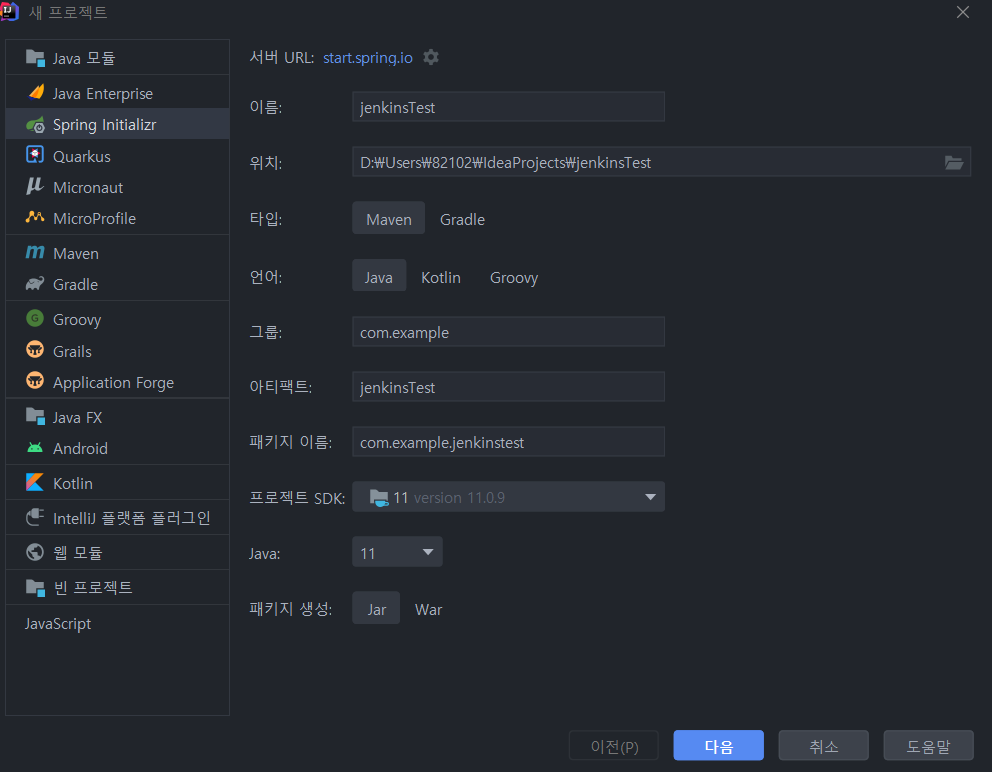This screenshot has height=772, width=992.
Task: Open server URL settings gear
Action: click(431, 57)
